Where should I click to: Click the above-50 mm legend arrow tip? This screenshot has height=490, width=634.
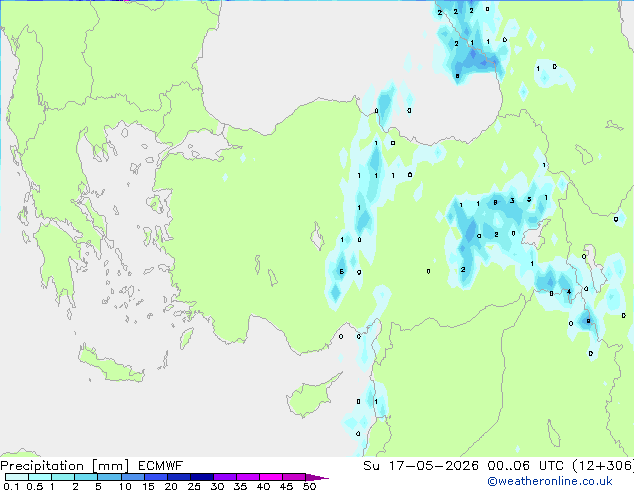[x=317, y=477]
